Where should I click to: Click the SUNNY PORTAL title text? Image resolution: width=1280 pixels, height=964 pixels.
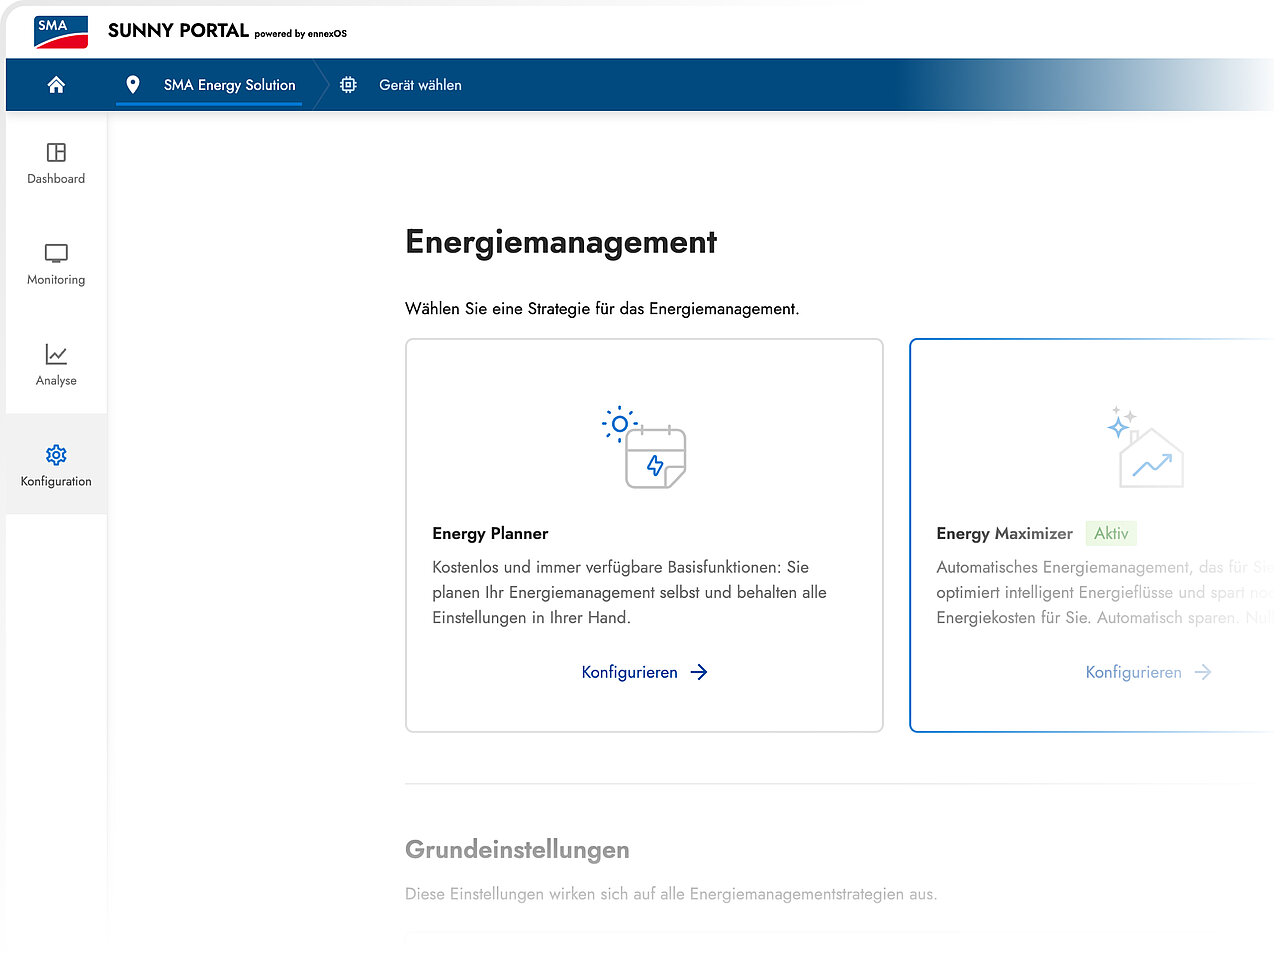(x=178, y=31)
